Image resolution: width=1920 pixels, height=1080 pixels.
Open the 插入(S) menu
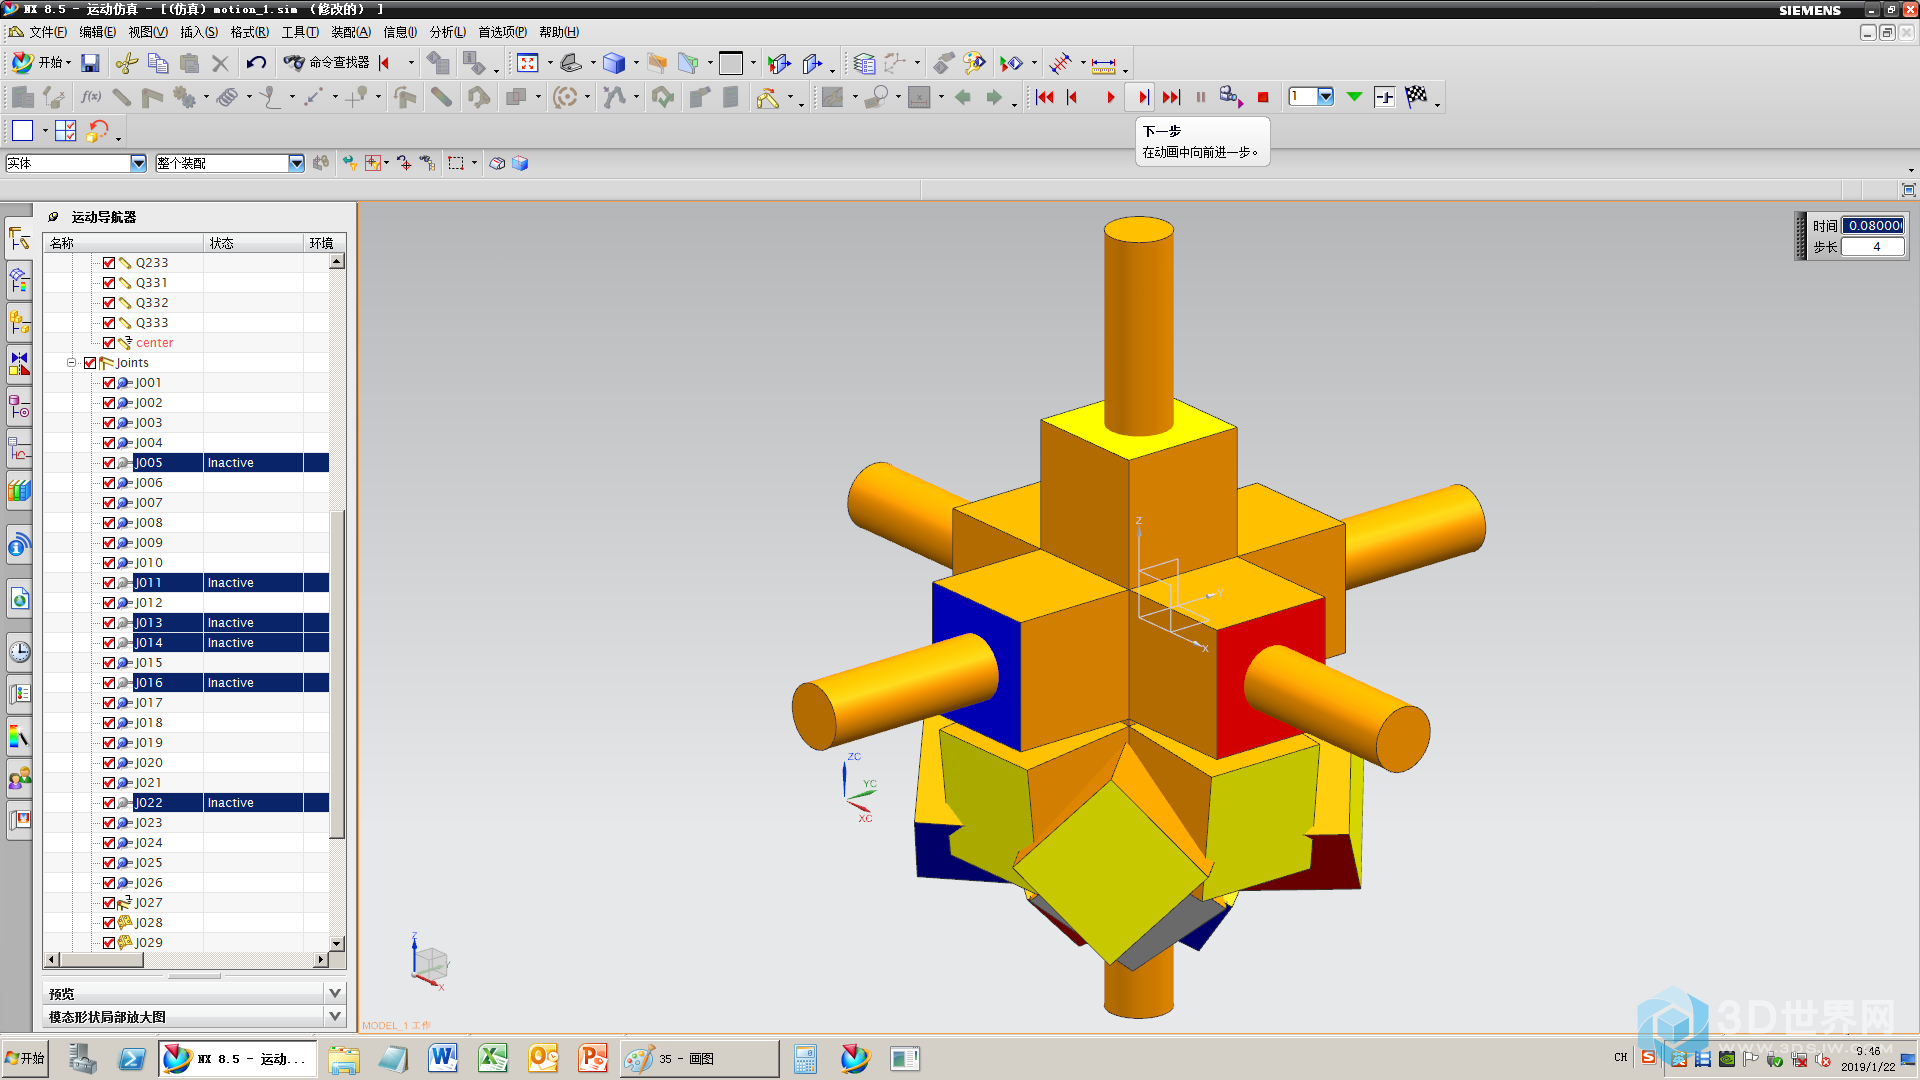pos(198,32)
